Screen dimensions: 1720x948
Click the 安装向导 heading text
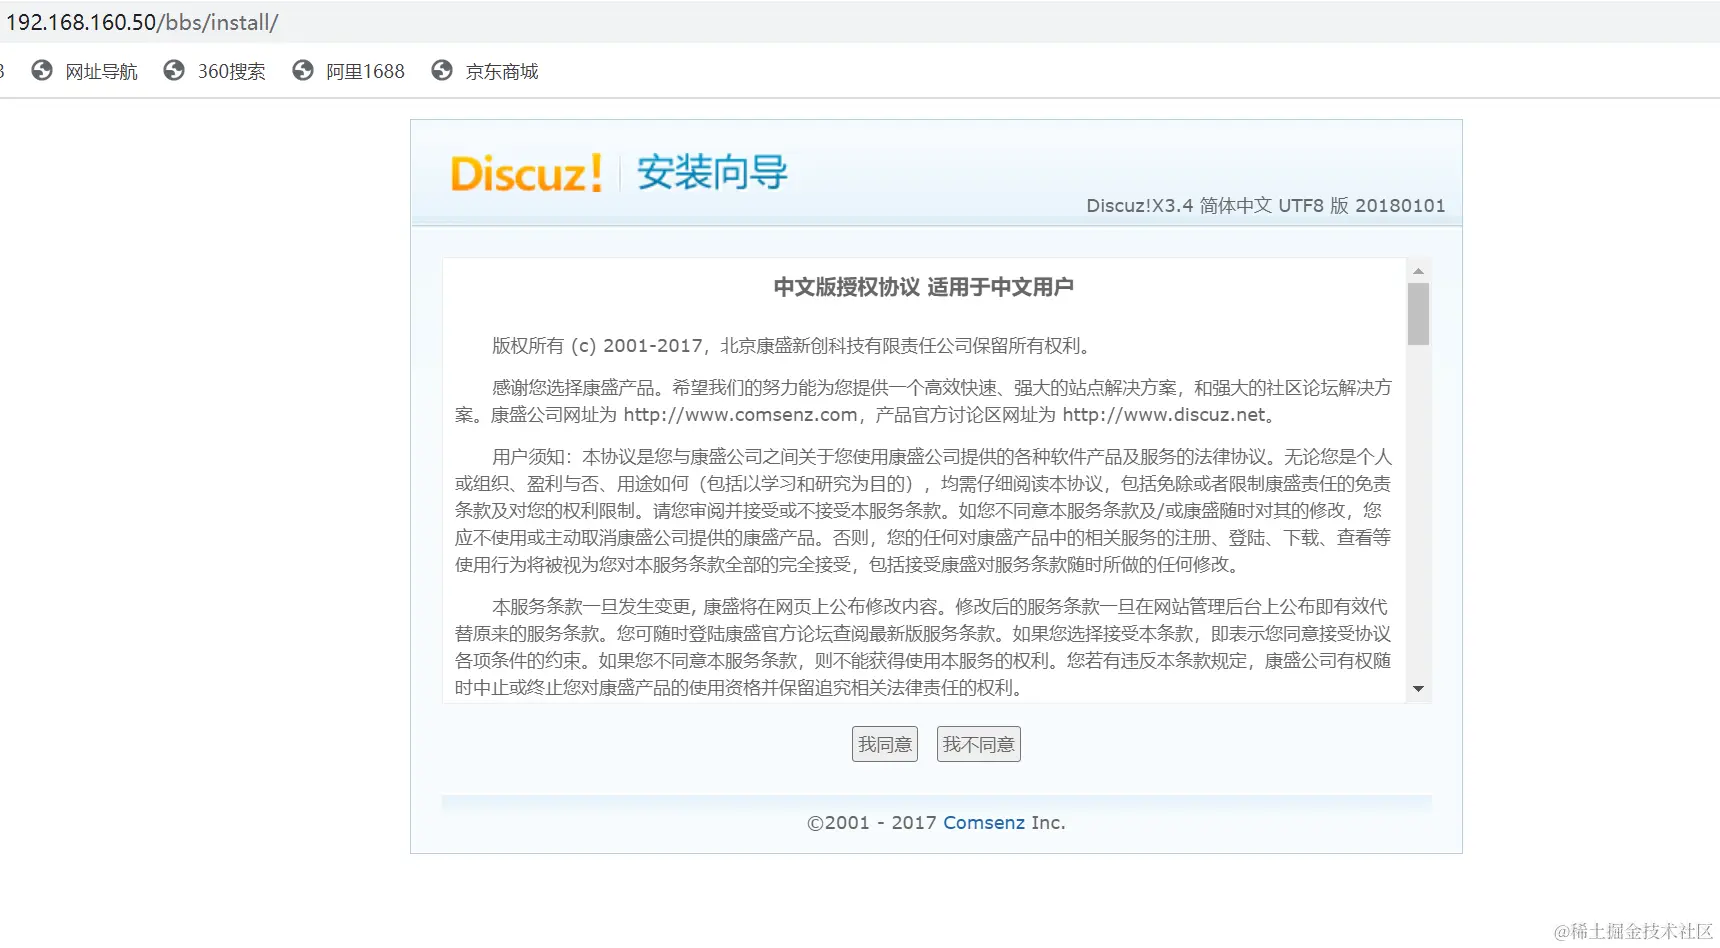pos(712,173)
